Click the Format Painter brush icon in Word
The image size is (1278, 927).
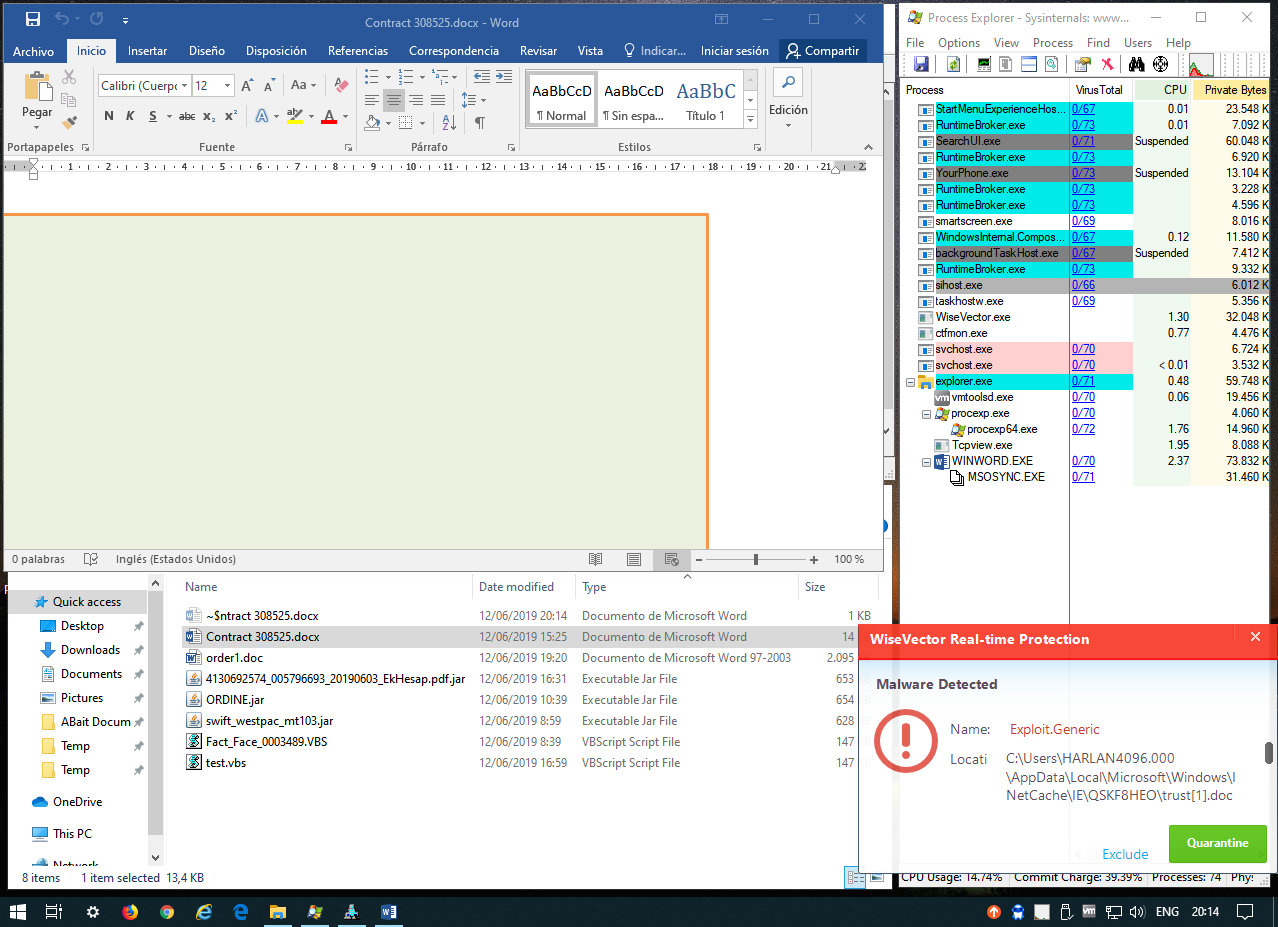pos(69,123)
